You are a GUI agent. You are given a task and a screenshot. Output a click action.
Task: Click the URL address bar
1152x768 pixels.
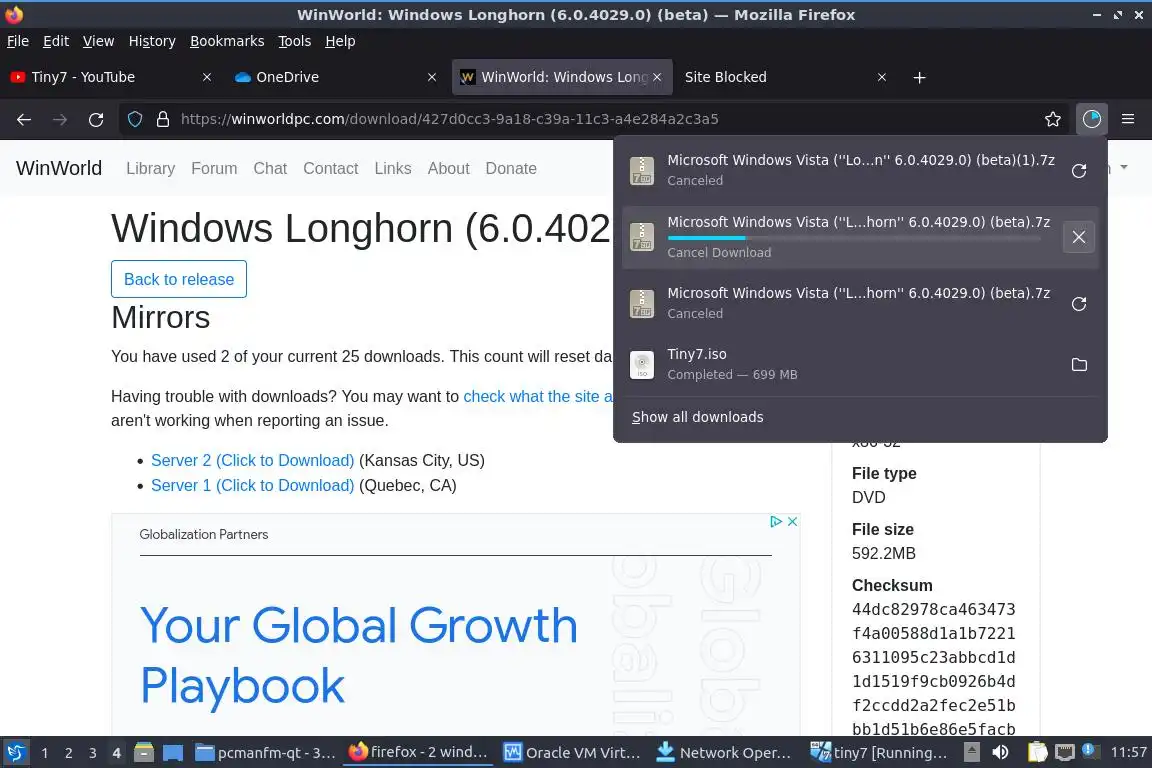click(588, 119)
